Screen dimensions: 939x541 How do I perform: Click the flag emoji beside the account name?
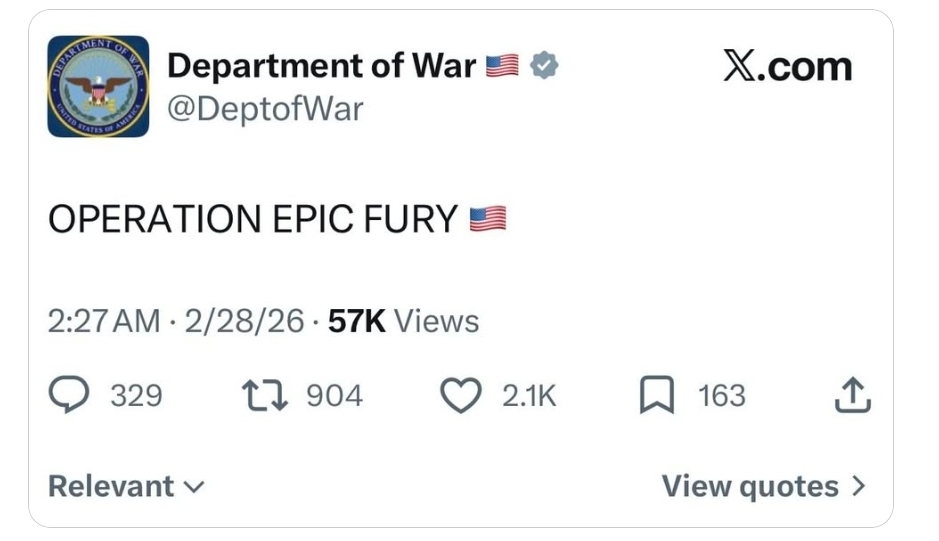pos(502,66)
